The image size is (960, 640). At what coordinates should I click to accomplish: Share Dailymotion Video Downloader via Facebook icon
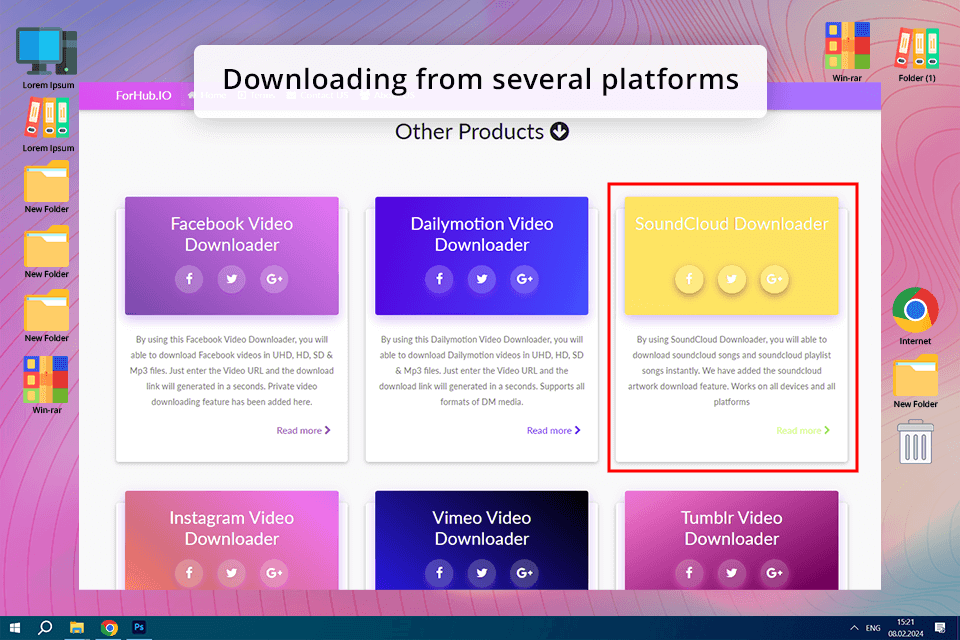coord(440,279)
